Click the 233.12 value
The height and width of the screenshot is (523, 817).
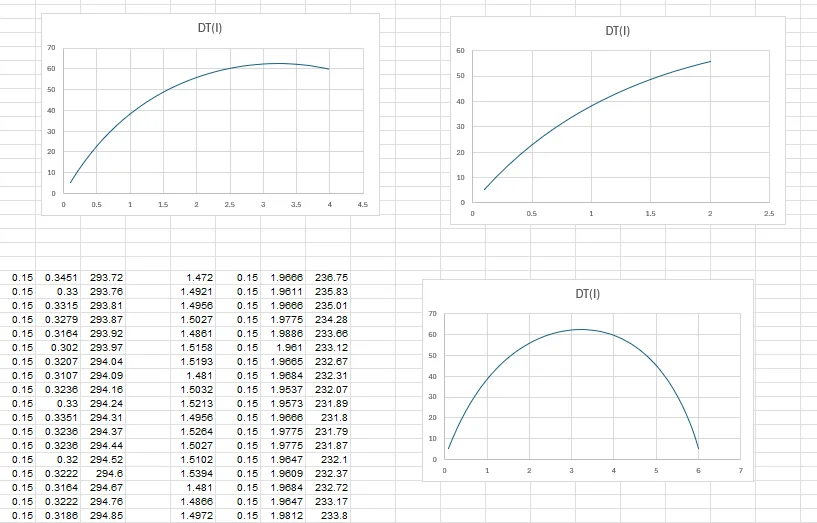pyautogui.click(x=328, y=348)
